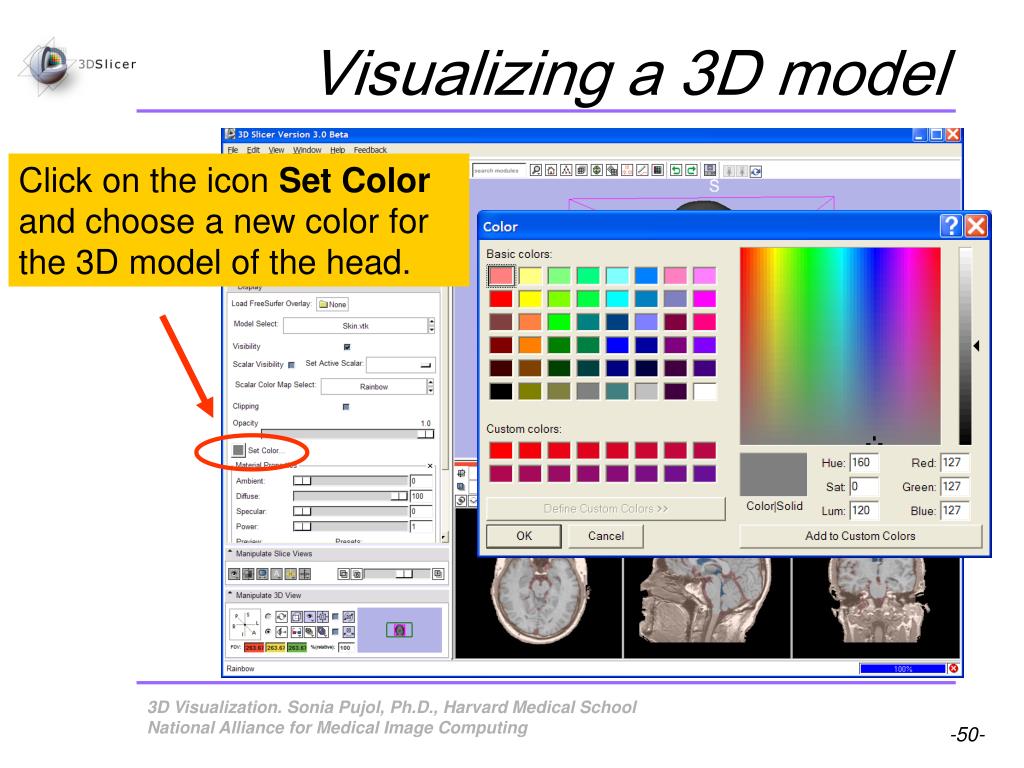Open the Scalar Color Map Select Rainbow dropdown
This screenshot has height=768, width=1024.
pyautogui.click(x=377, y=387)
